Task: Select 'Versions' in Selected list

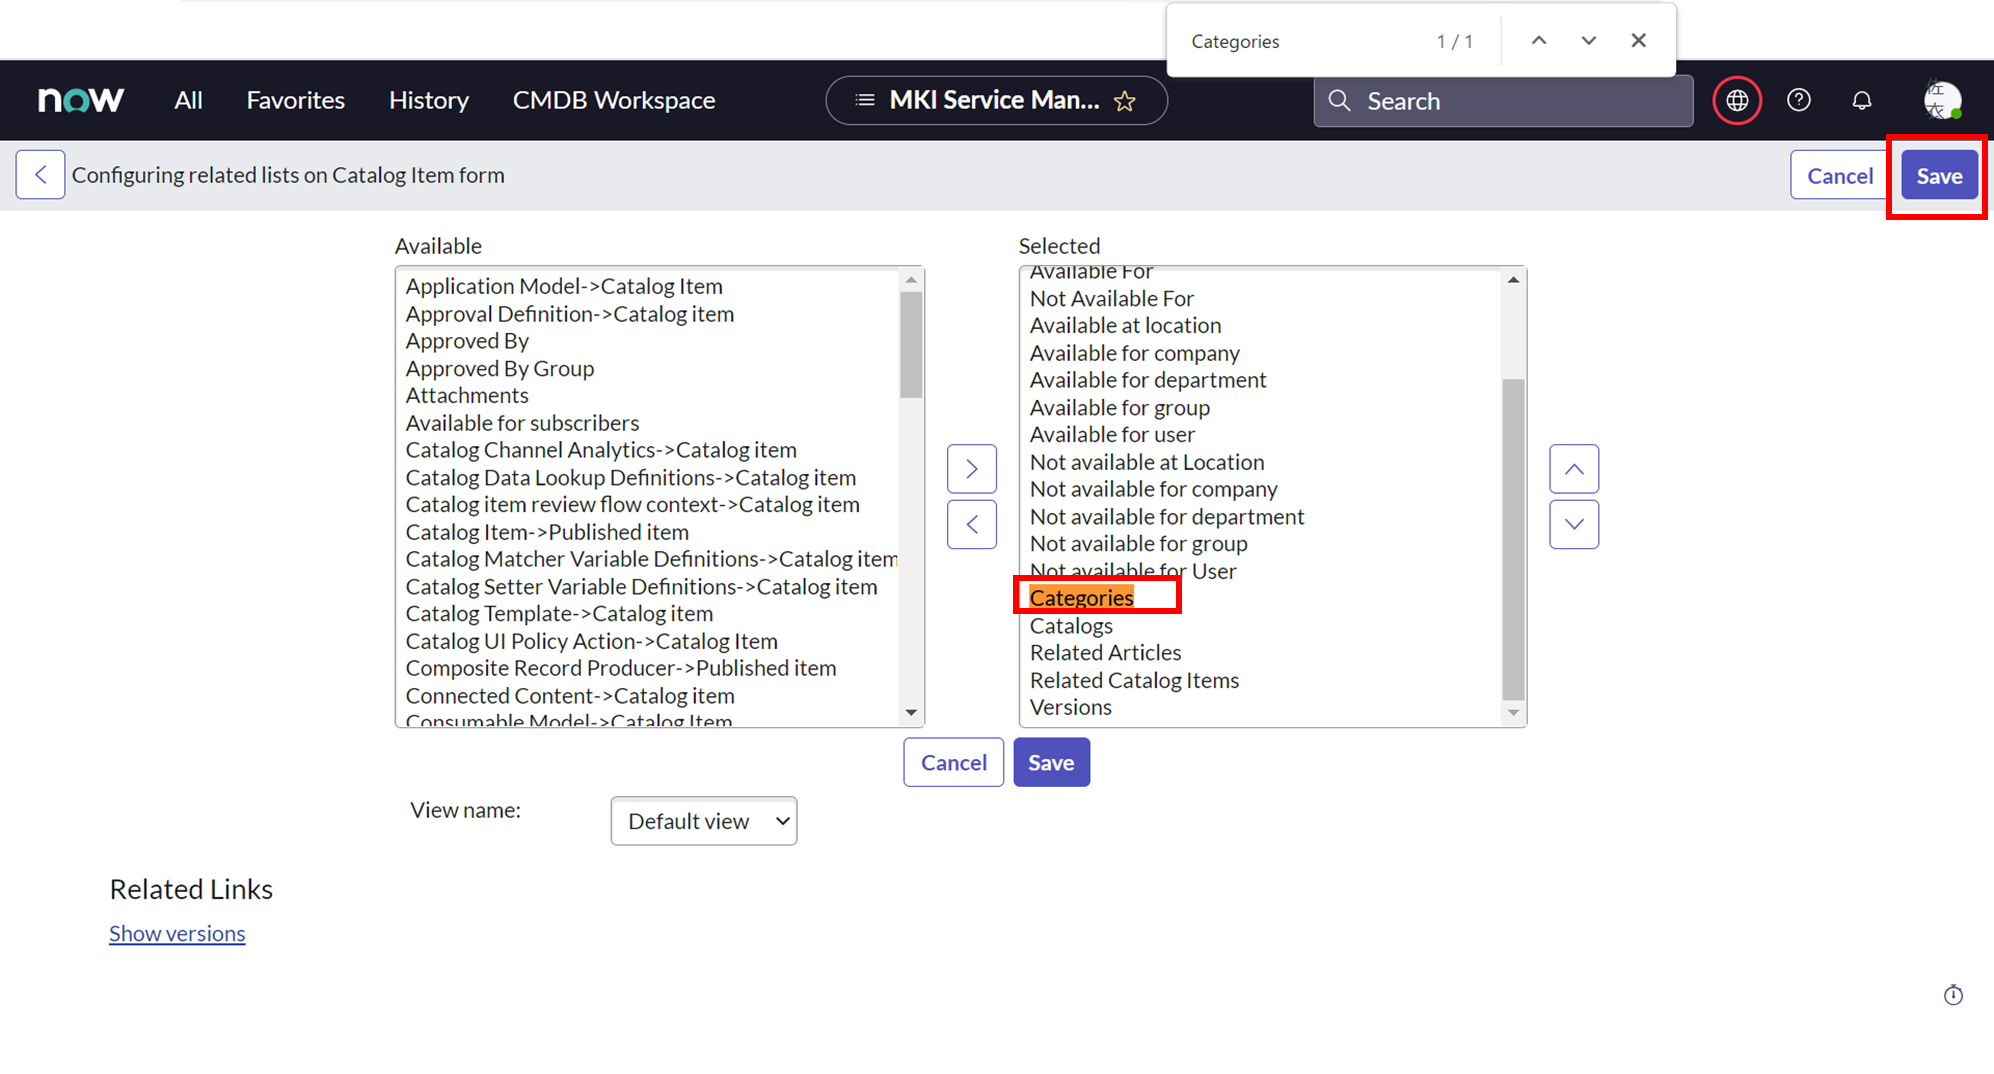Action: [x=1071, y=708]
